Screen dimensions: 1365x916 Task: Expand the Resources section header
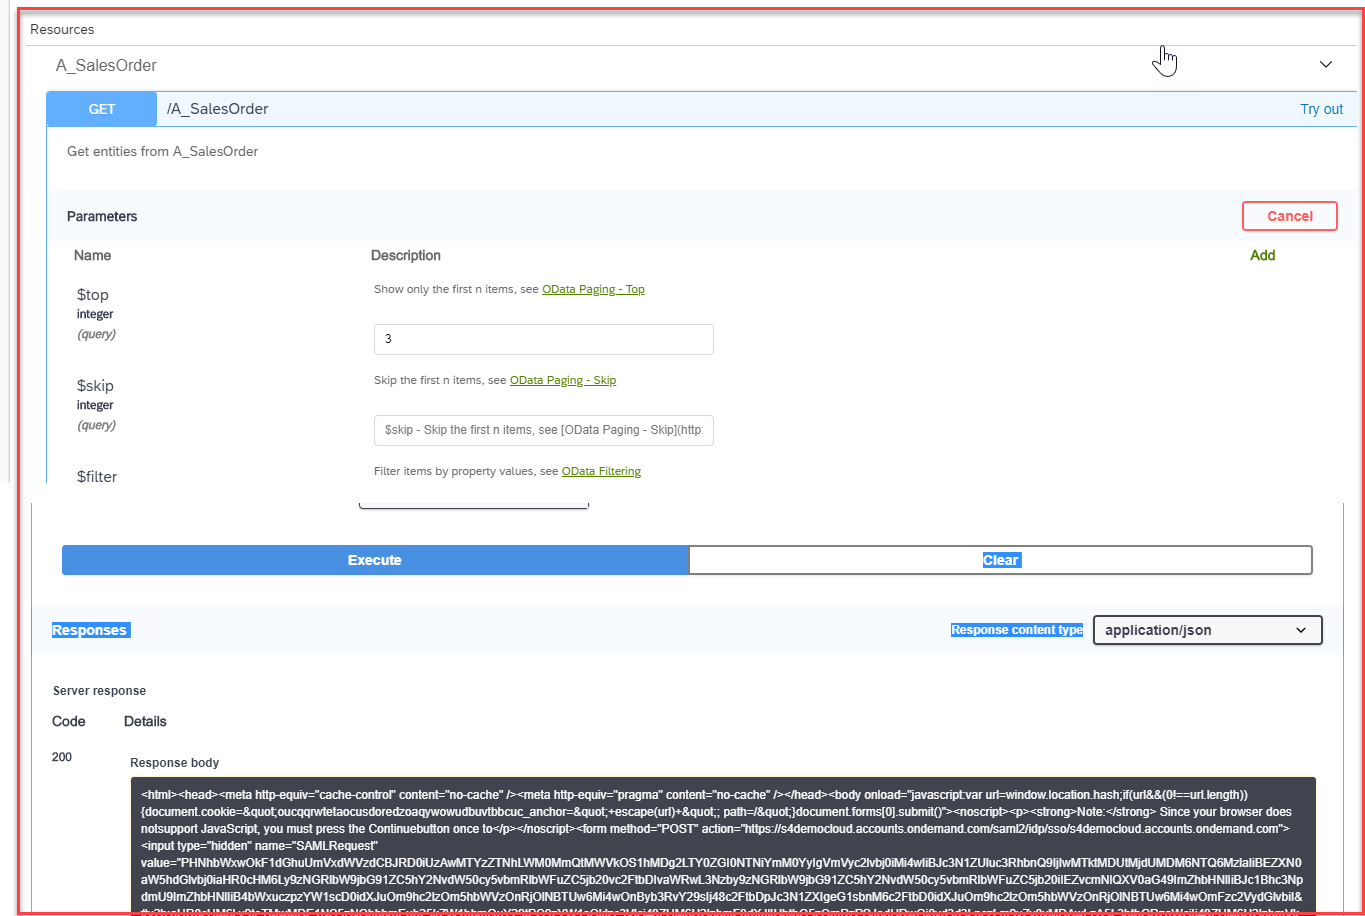[62, 29]
